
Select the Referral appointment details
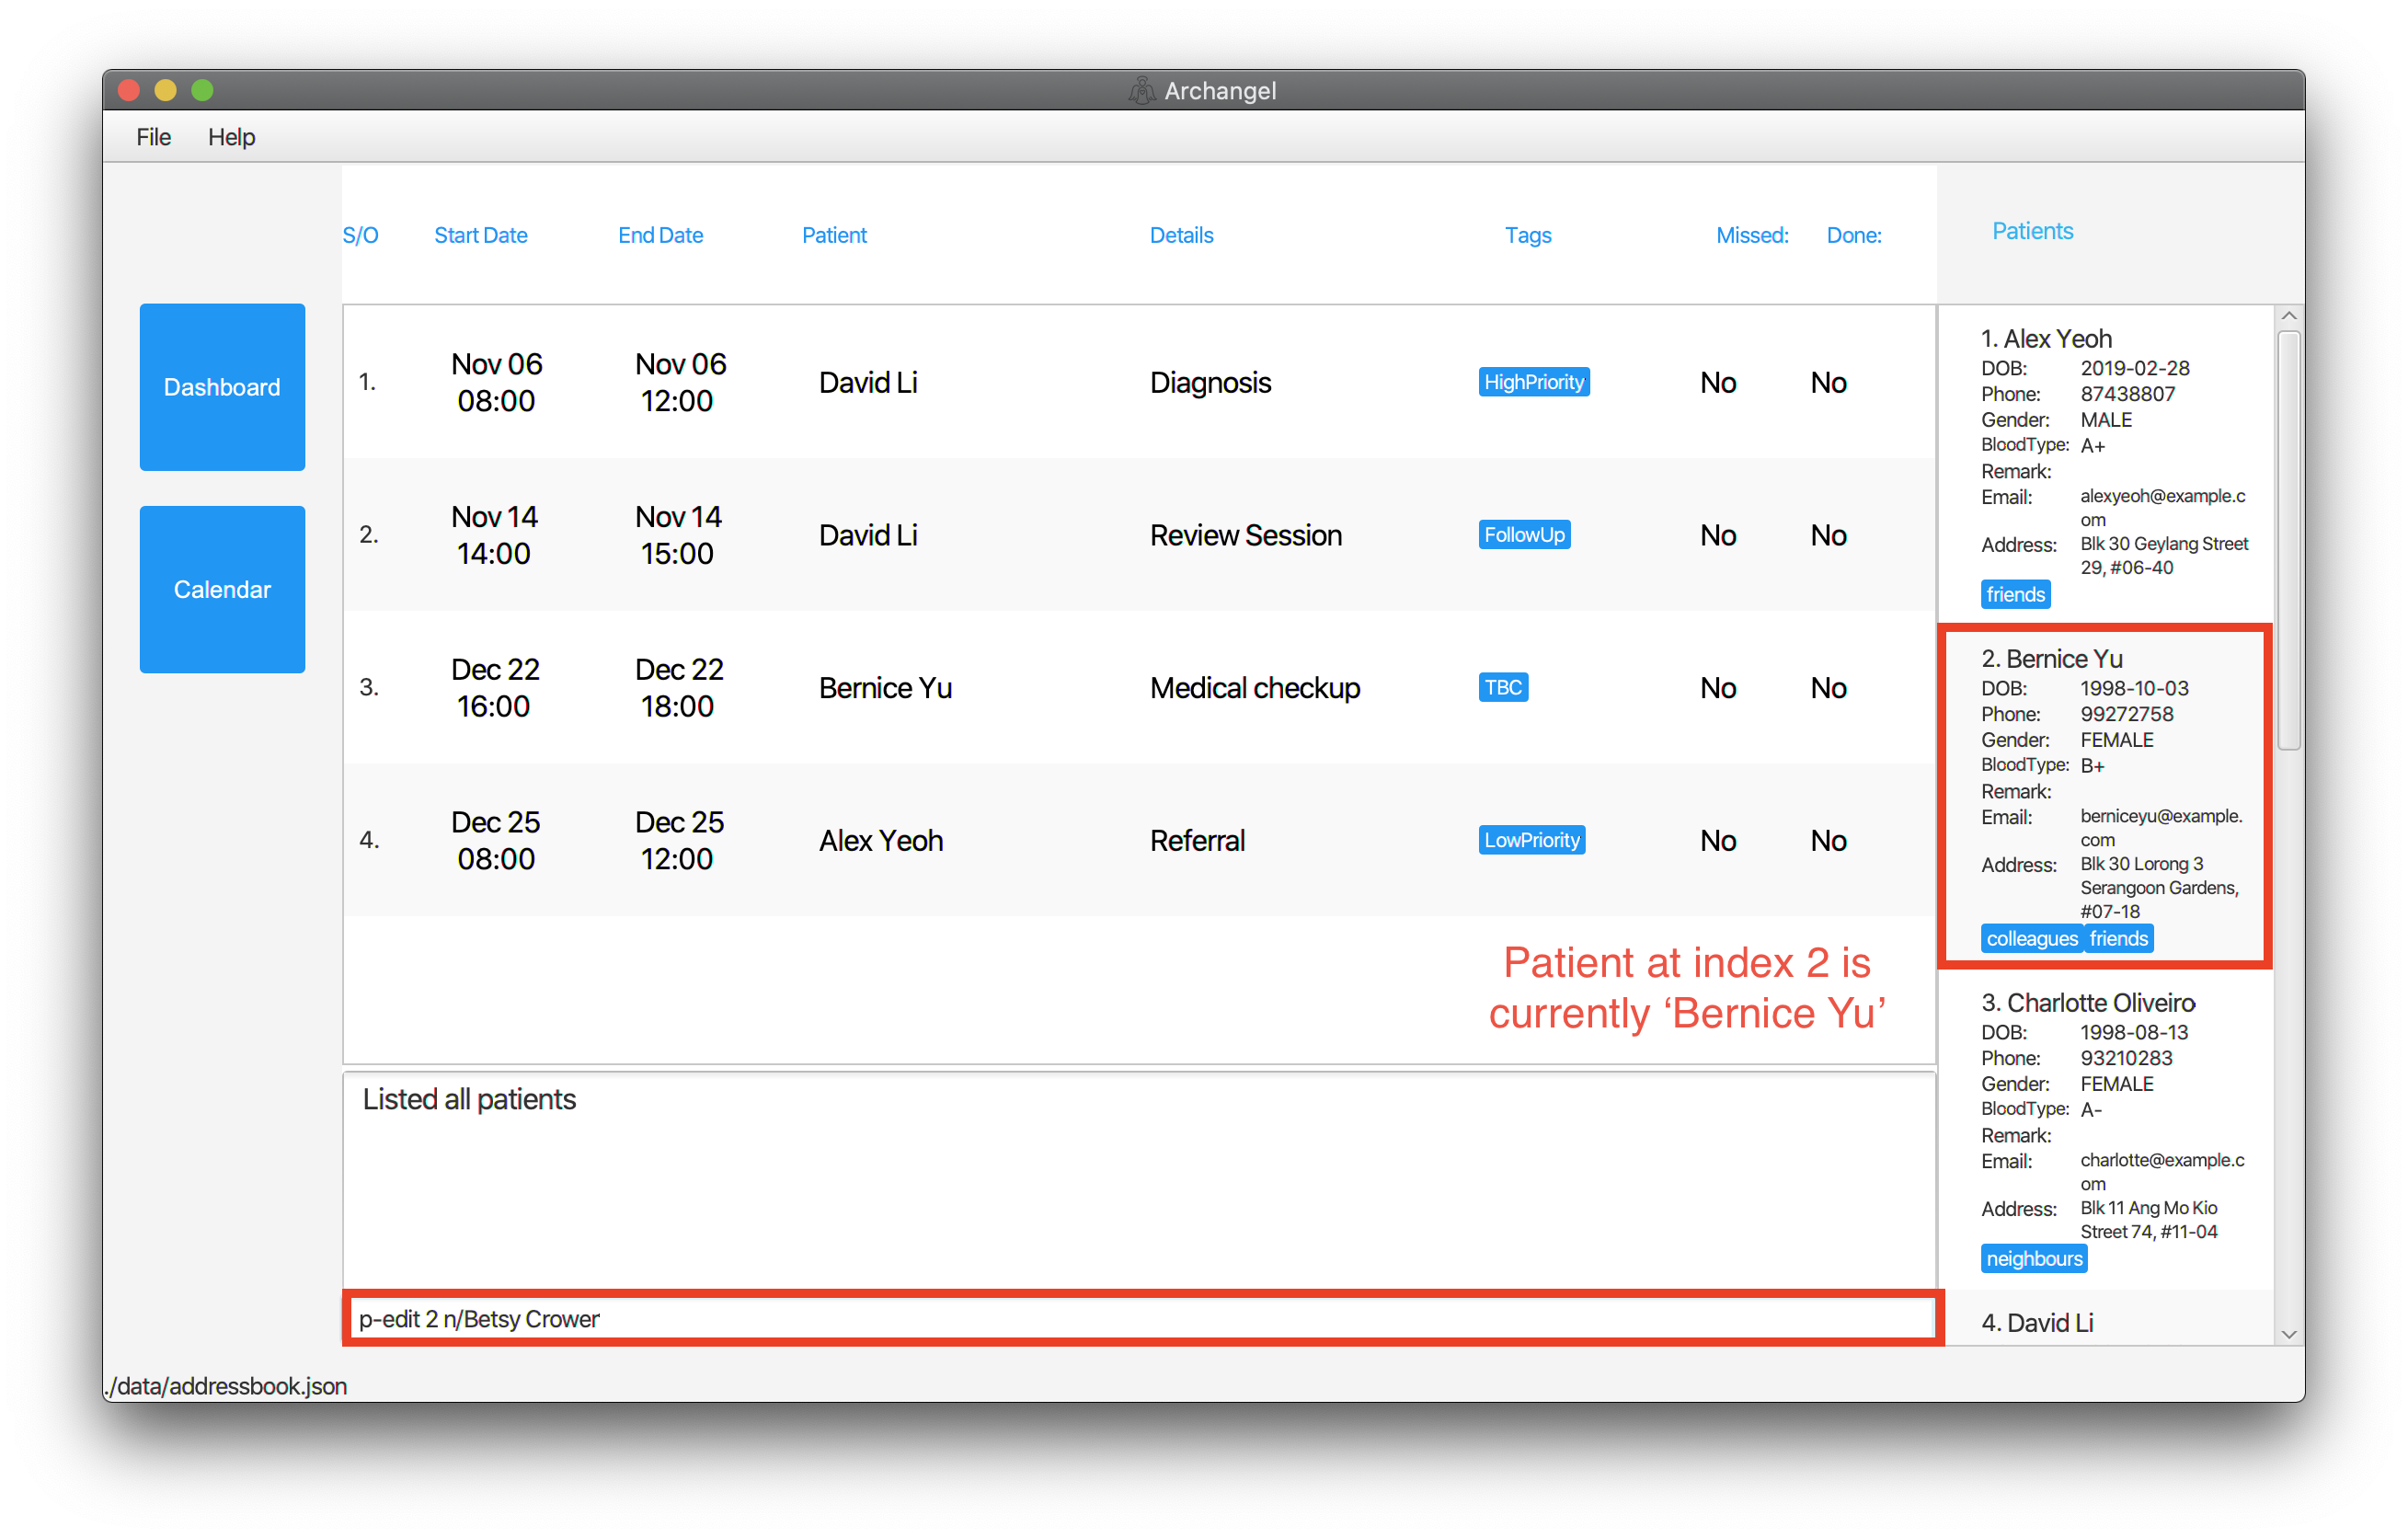[x=1197, y=840]
